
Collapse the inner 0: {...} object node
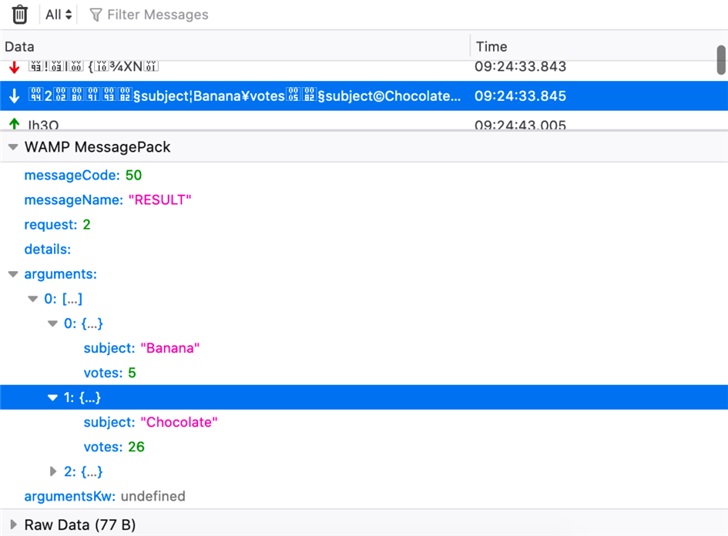pyautogui.click(x=53, y=324)
